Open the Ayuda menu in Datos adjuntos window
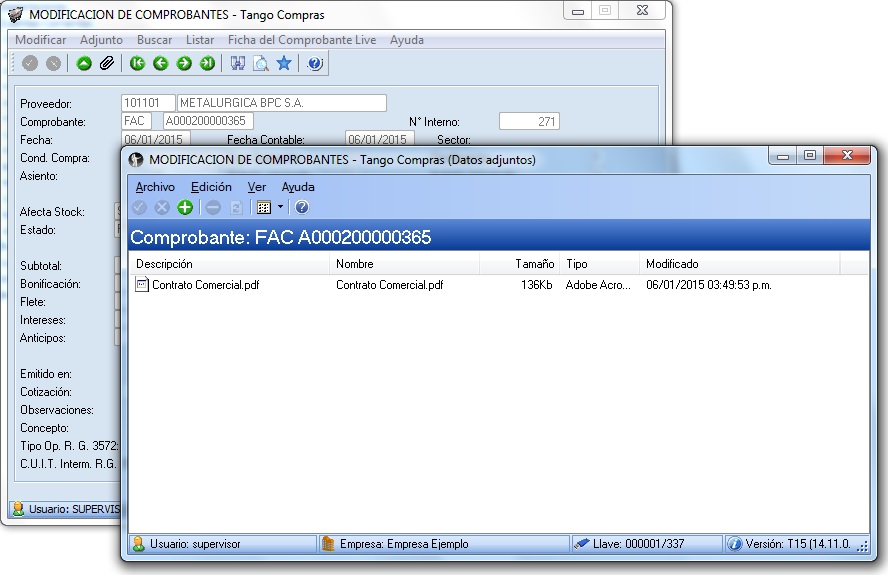Viewport: 888px width, 575px height. coord(298,187)
